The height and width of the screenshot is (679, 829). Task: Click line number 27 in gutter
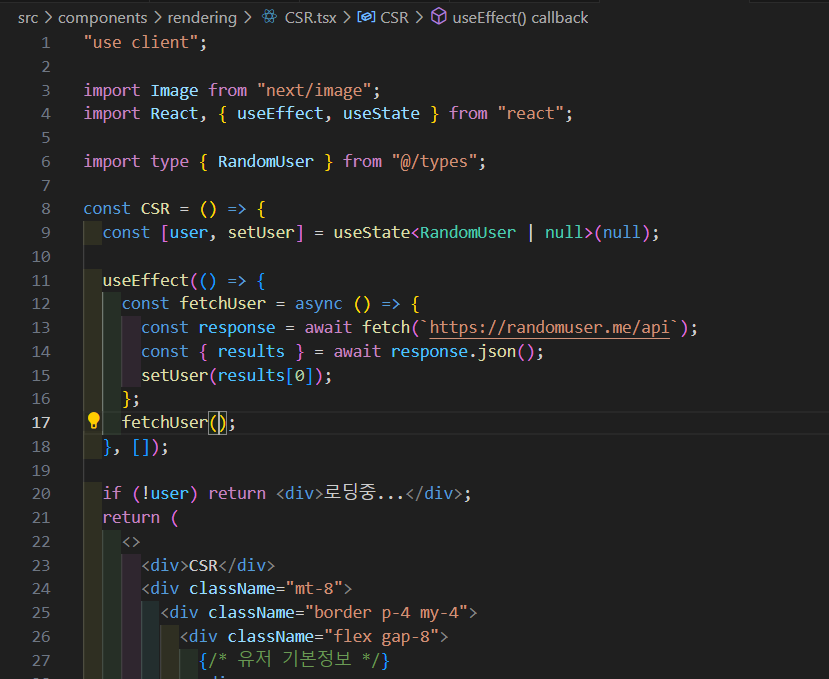pyautogui.click(x=41, y=660)
